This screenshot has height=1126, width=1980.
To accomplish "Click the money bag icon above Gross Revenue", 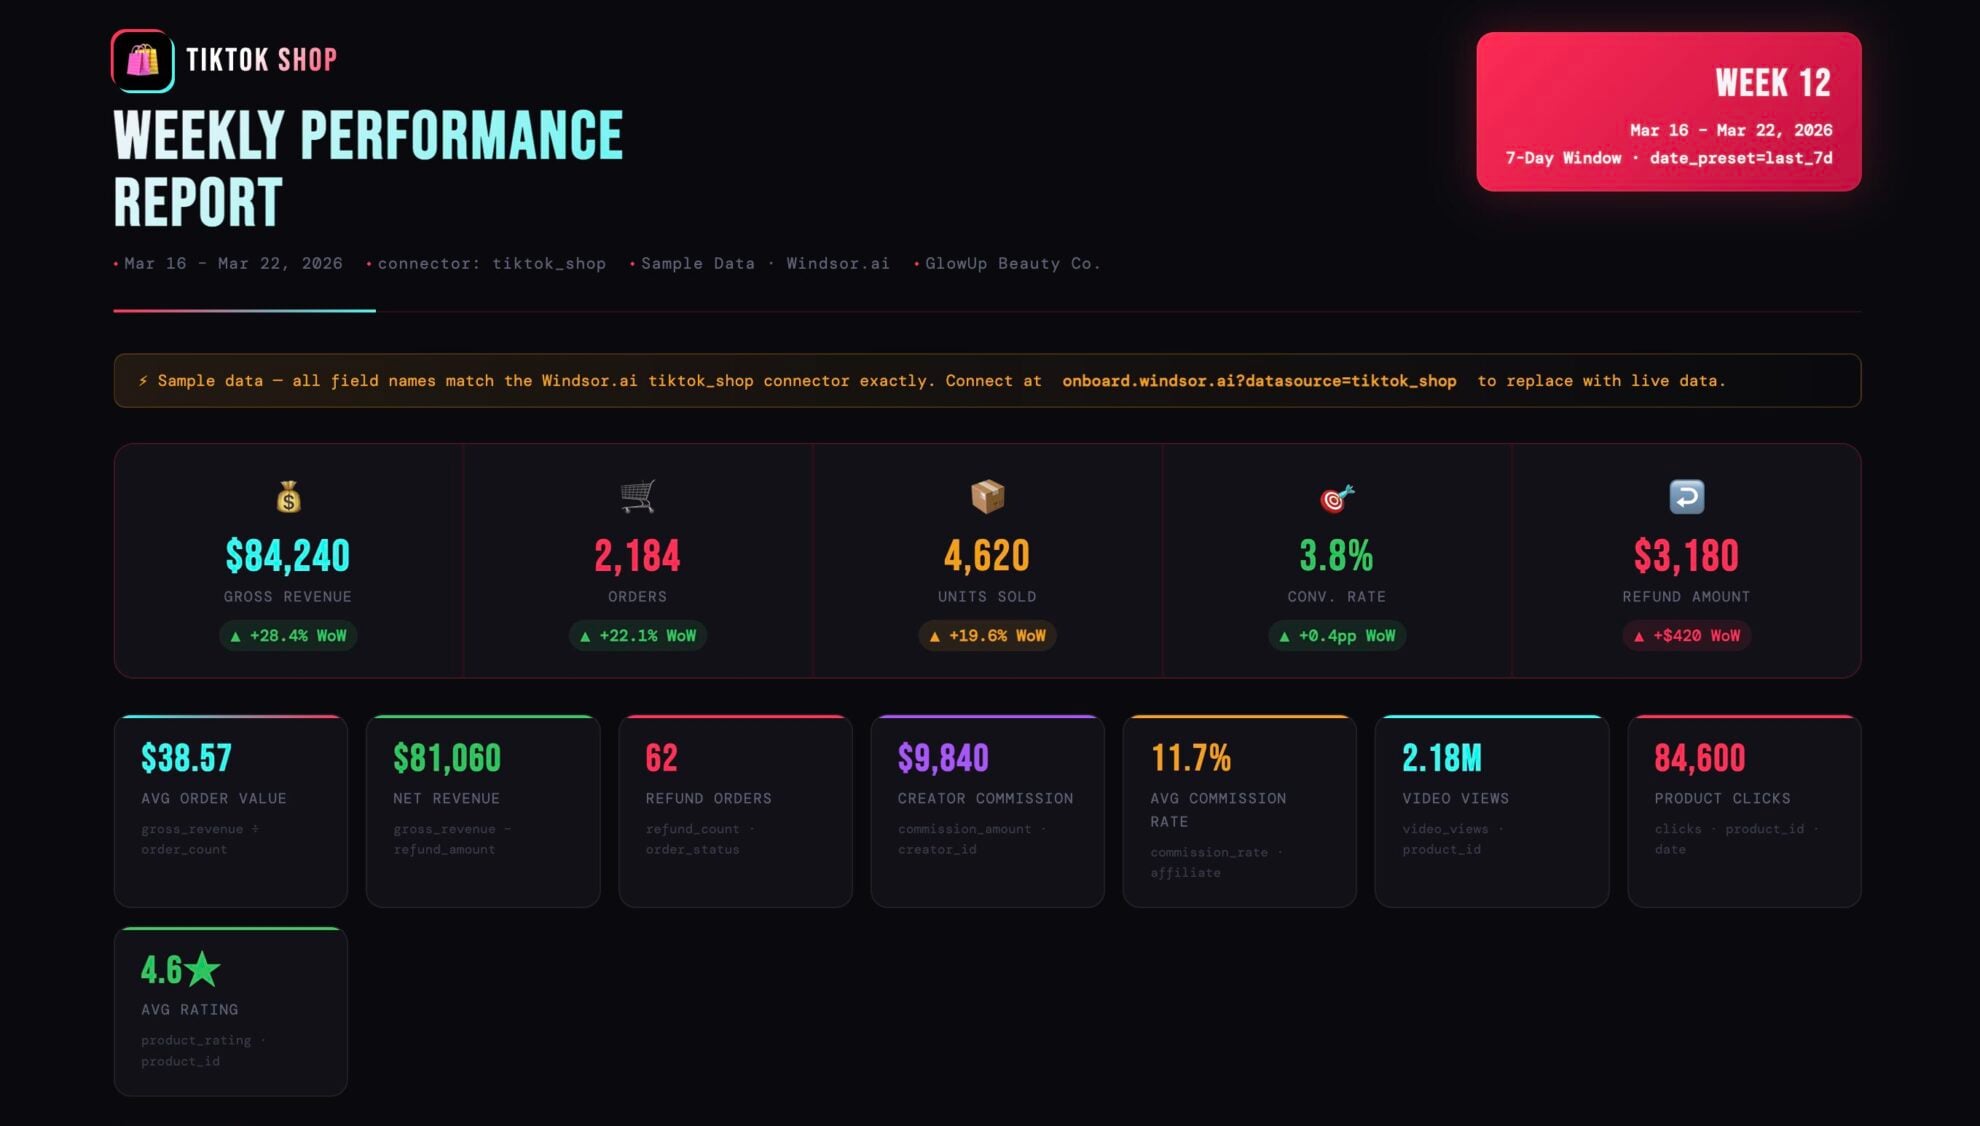I will 288,497.
